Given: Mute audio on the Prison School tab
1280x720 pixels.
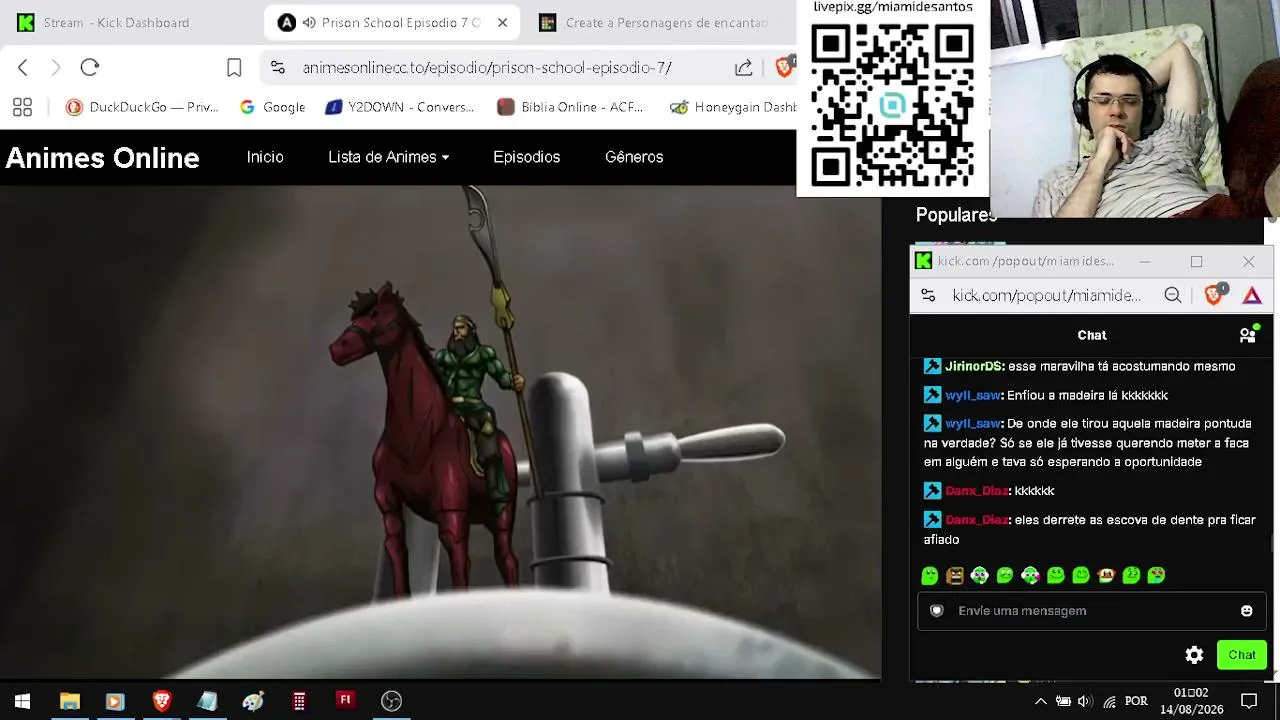Looking at the screenshot, I should coord(309,22).
